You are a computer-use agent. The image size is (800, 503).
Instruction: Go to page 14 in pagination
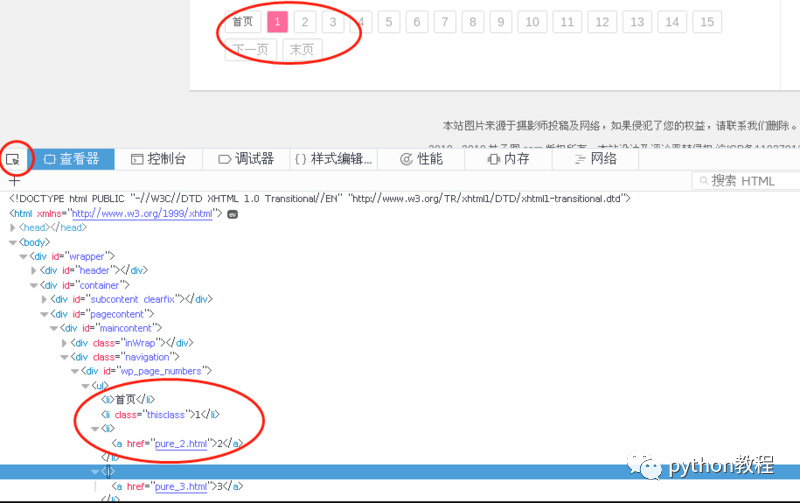672,22
